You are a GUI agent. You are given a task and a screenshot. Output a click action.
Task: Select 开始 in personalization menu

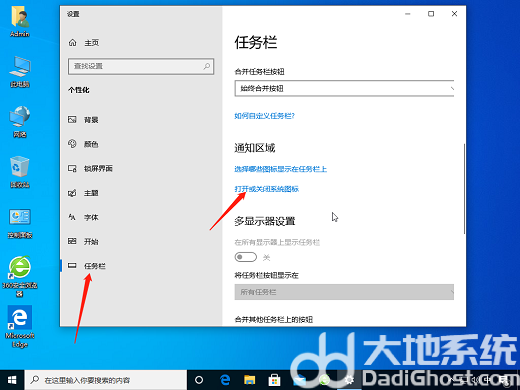pyautogui.click(x=91, y=241)
